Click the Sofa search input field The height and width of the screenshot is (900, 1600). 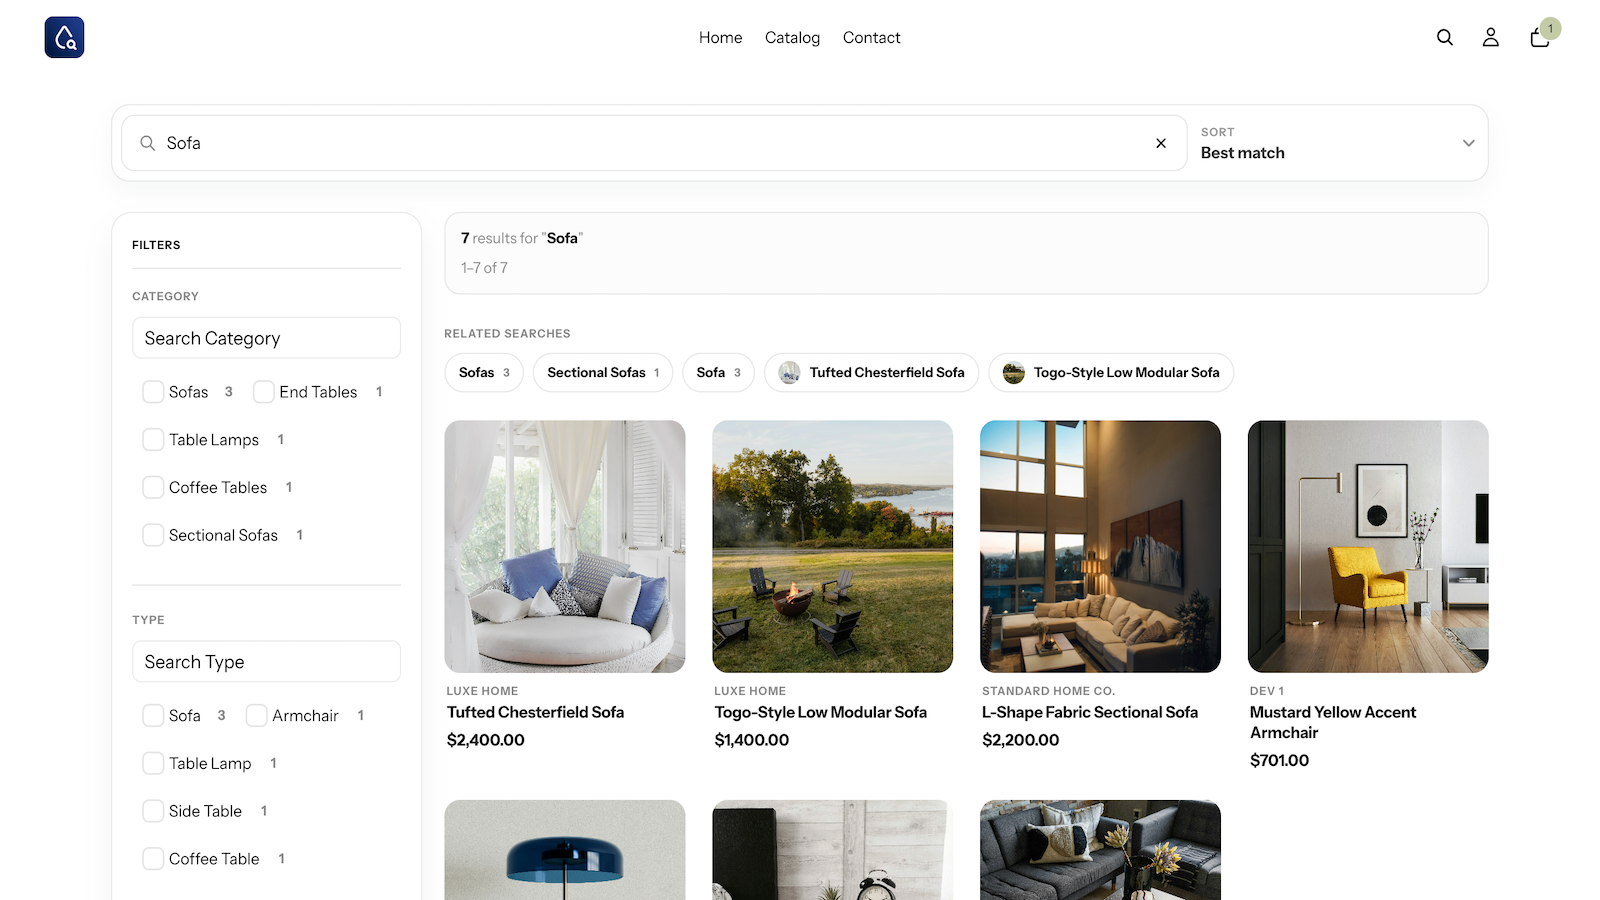click(x=654, y=143)
